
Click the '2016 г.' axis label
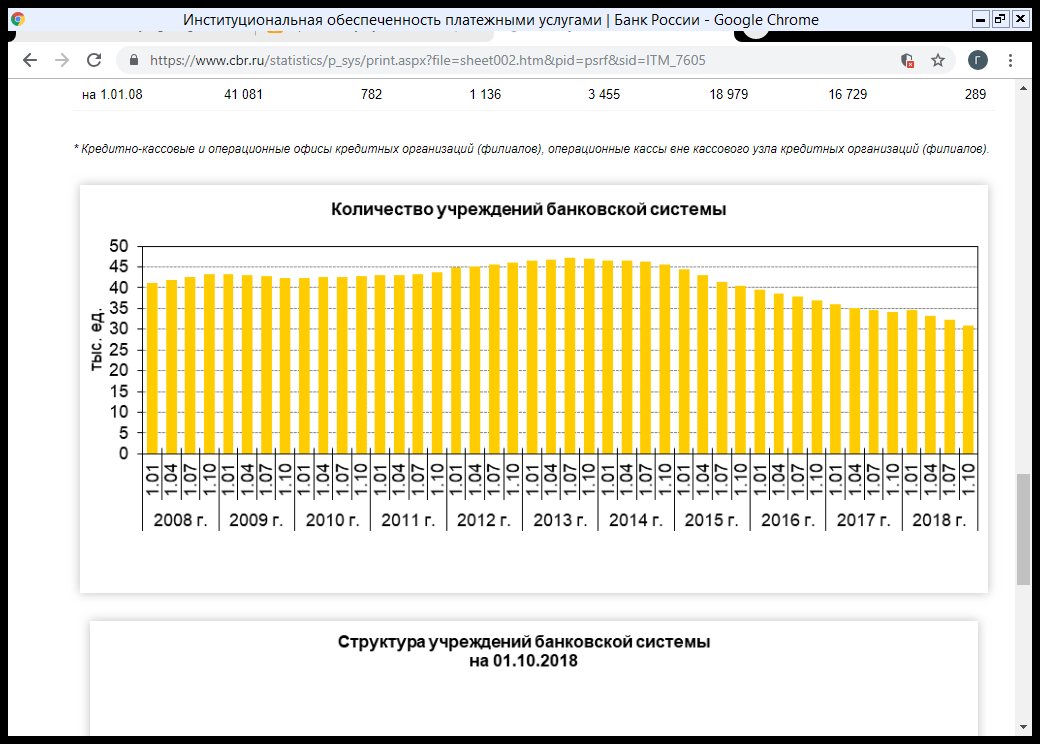(788, 521)
